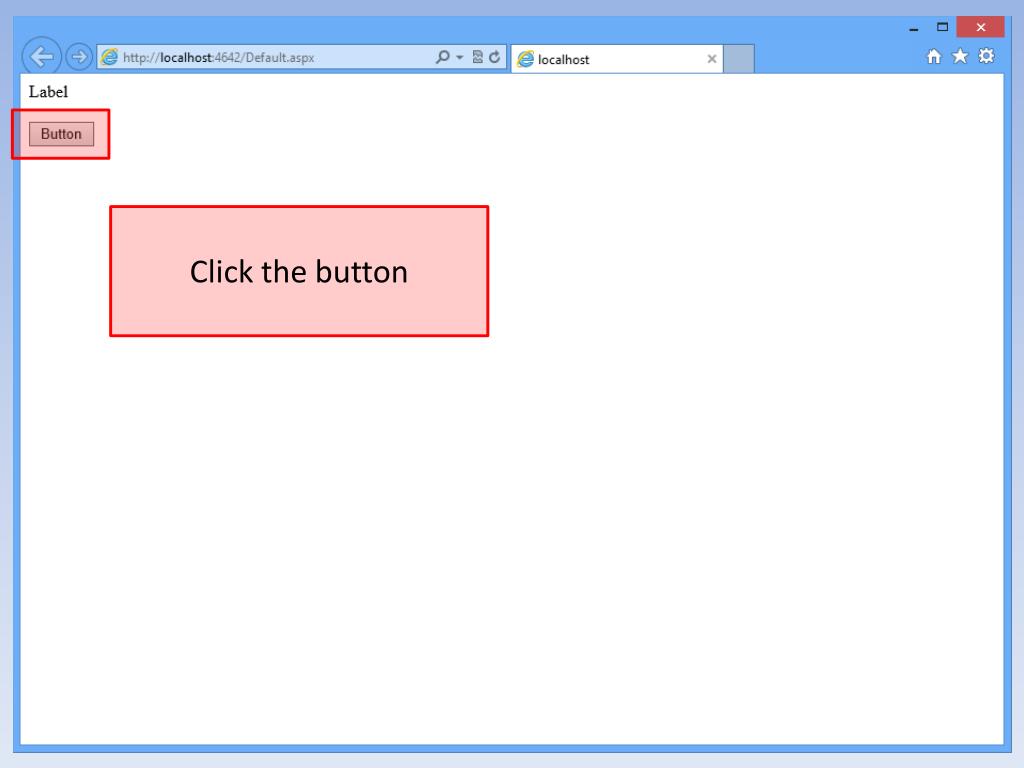Close the Internet Explorer window

pyautogui.click(x=980, y=27)
